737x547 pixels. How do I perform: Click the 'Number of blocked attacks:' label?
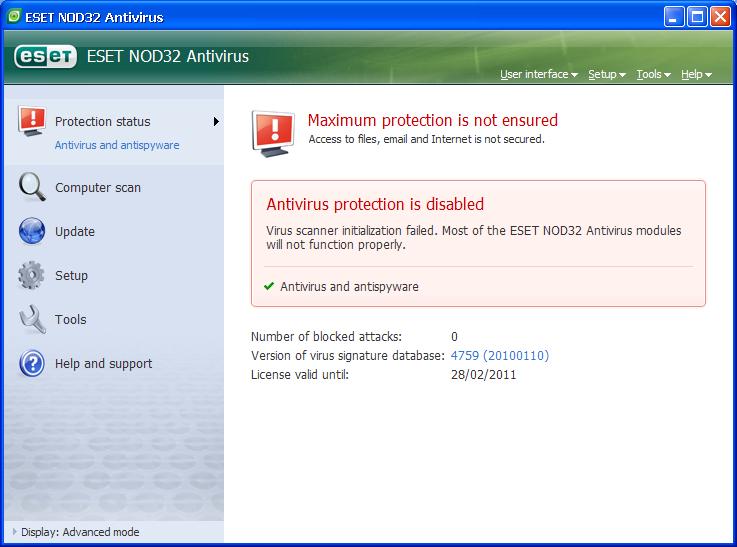326,336
